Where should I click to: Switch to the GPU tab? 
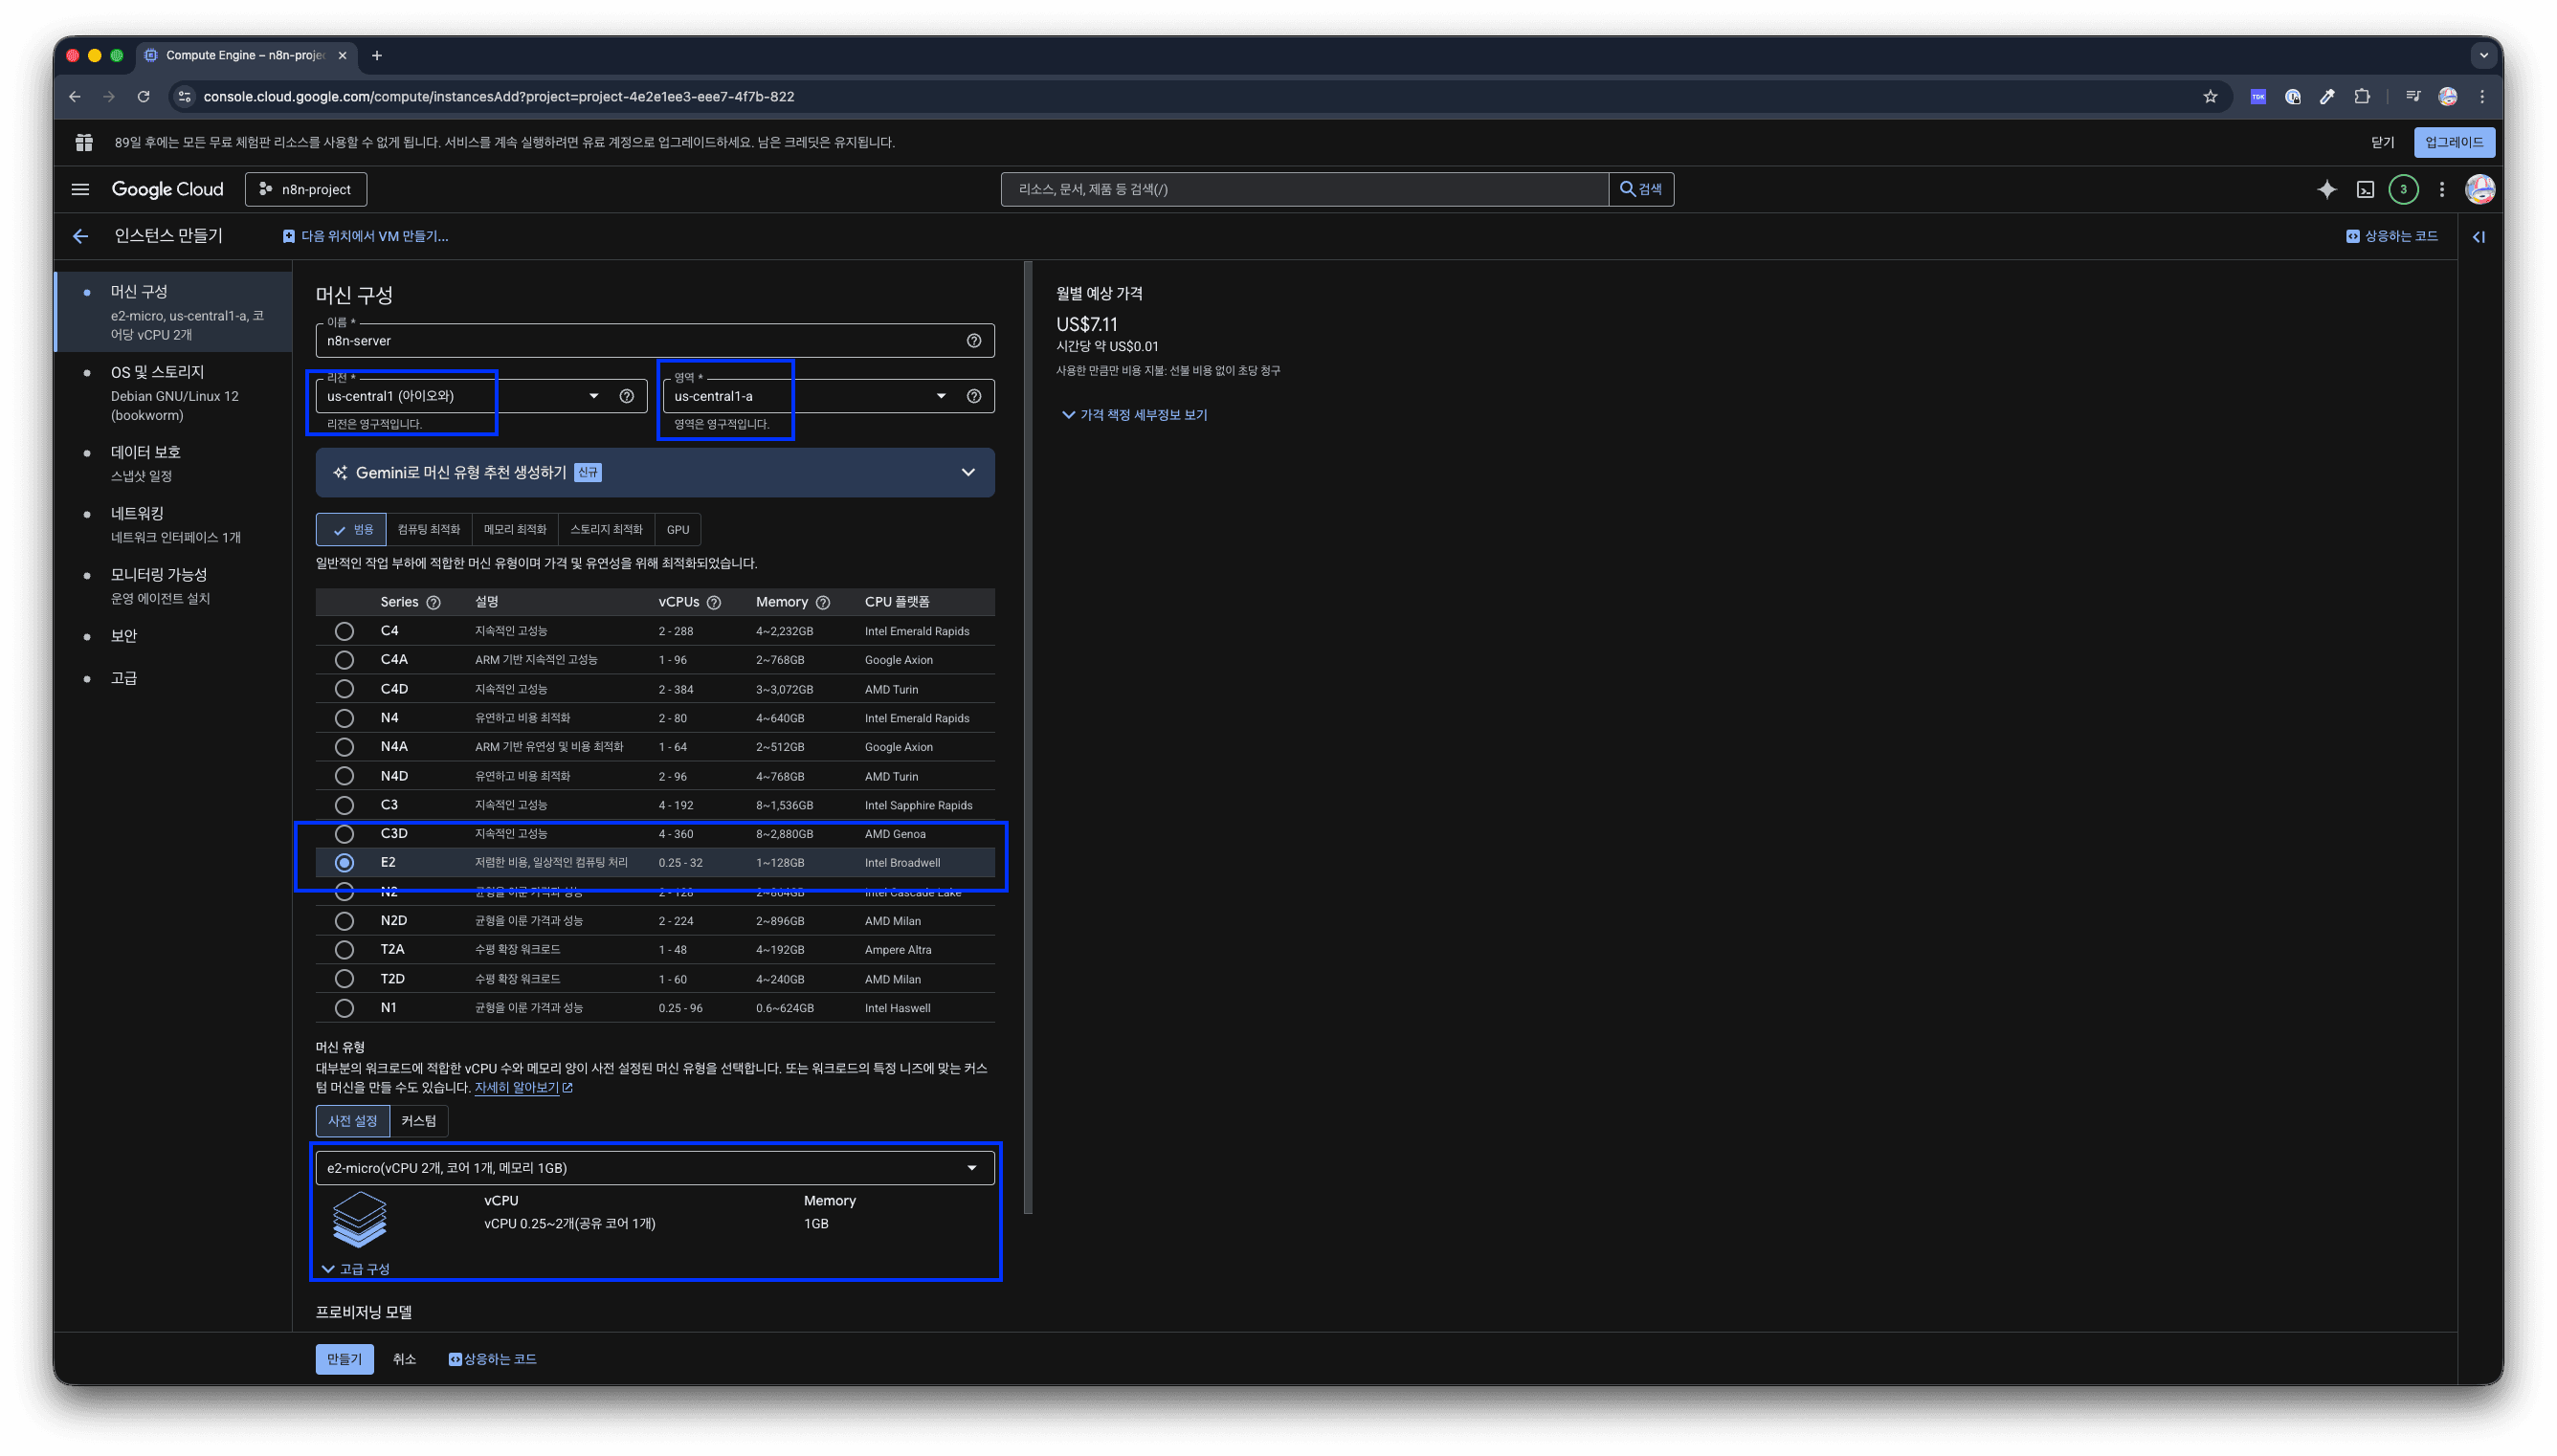click(678, 529)
